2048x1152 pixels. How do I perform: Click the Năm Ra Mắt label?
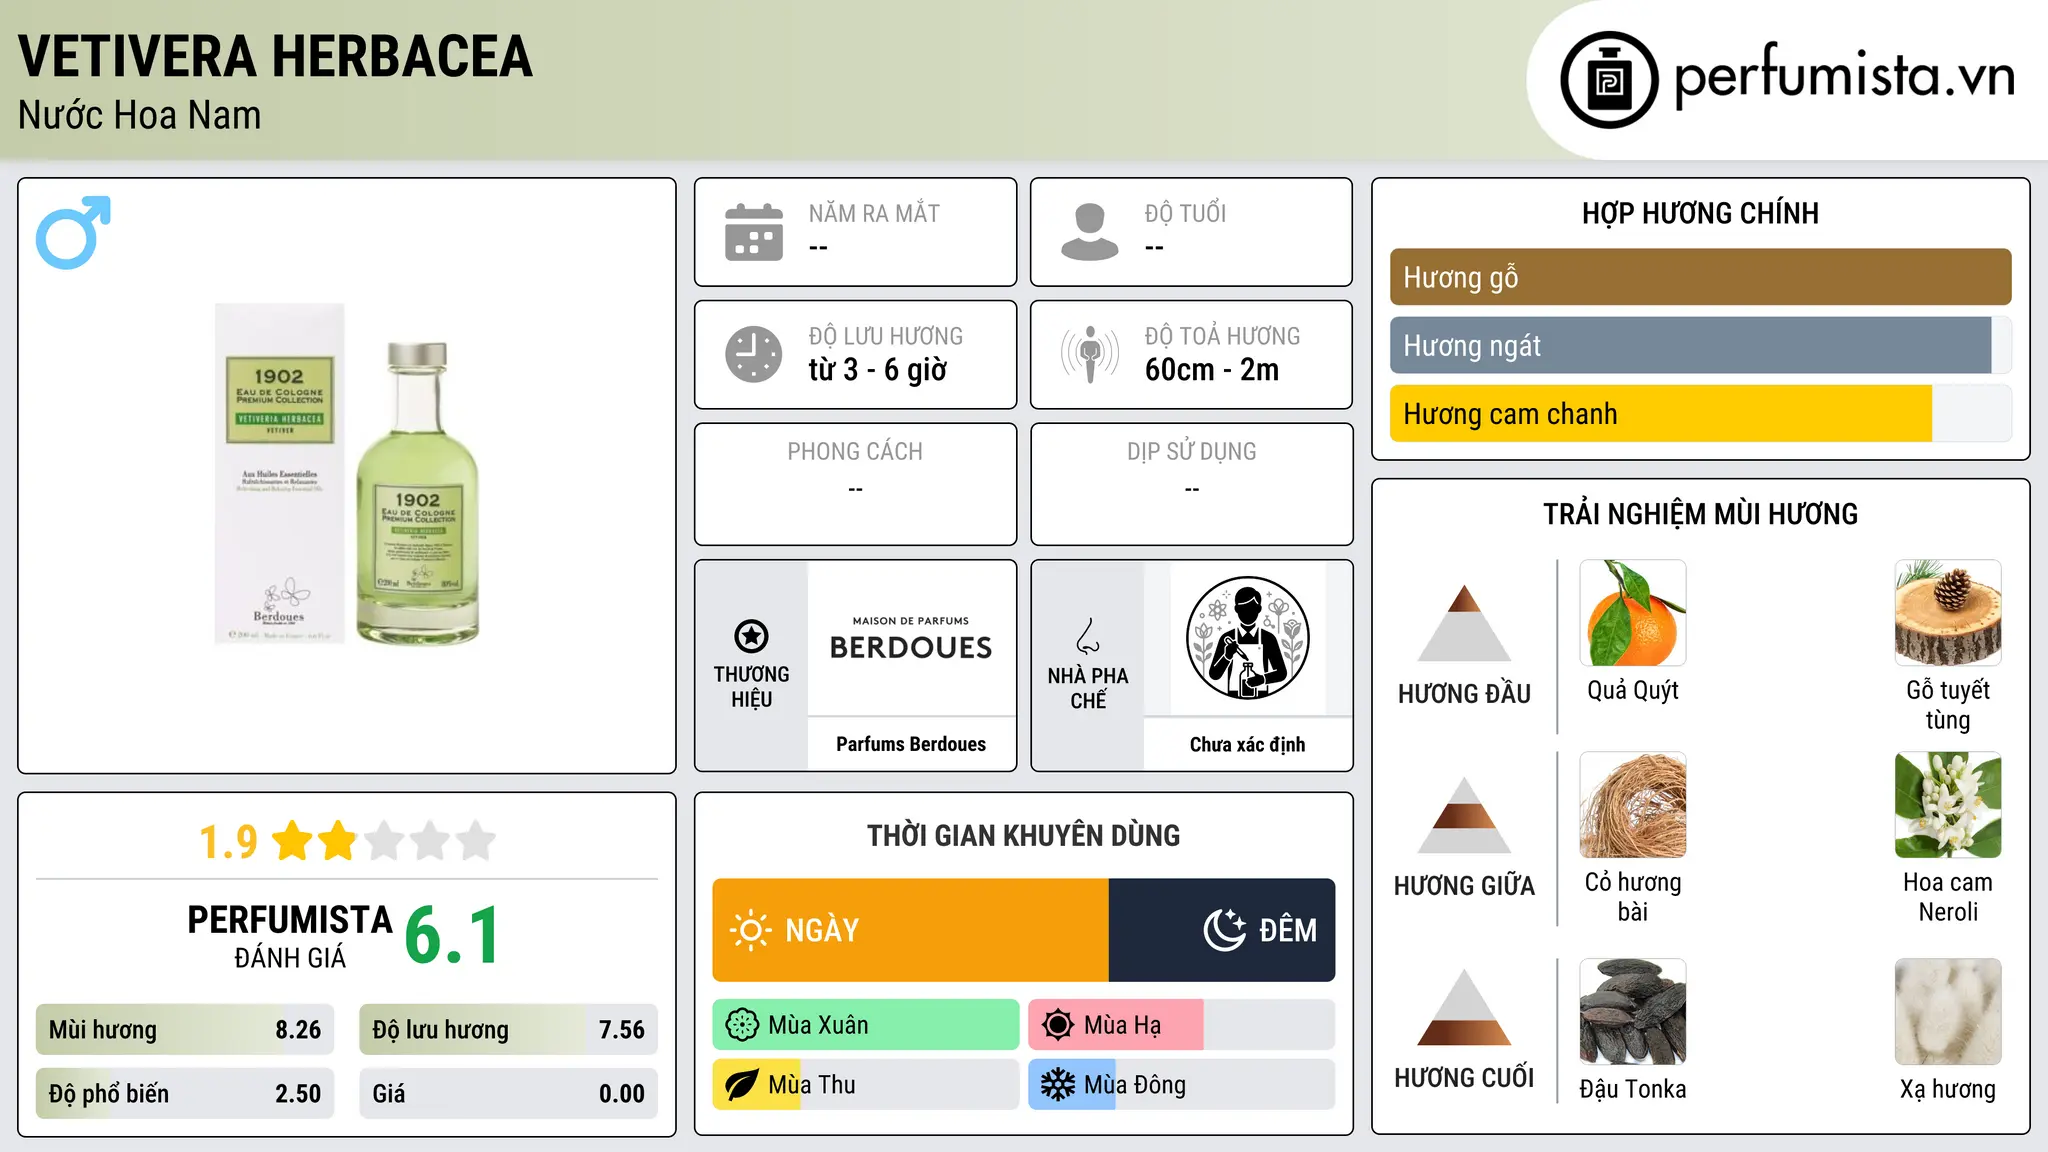click(x=874, y=213)
